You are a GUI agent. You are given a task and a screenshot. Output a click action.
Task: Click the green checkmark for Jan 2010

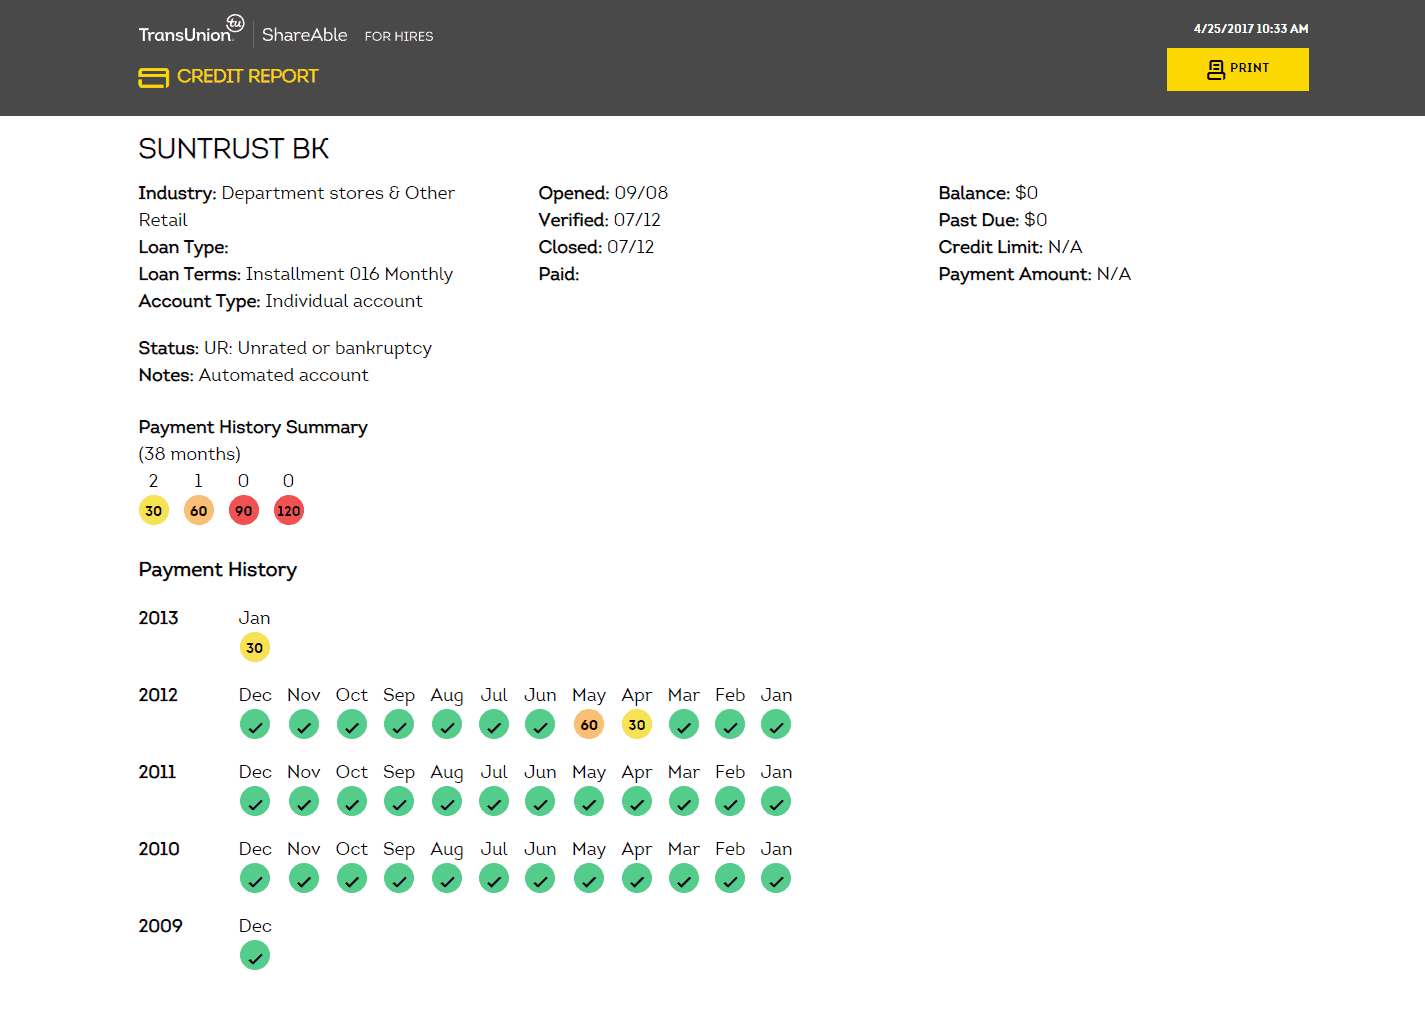[776, 878]
